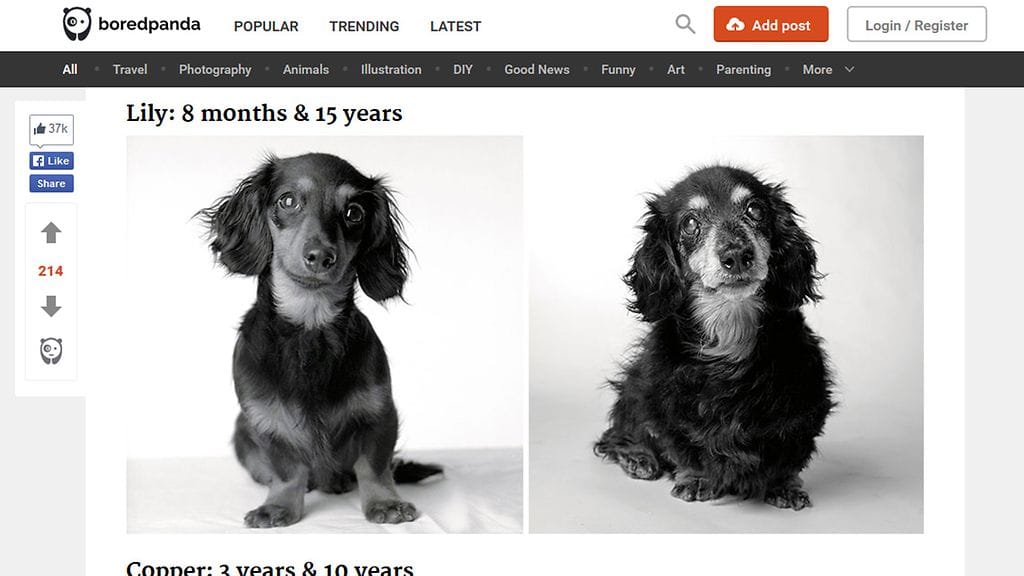Expand the More categories dropdown

click(828, 69)
